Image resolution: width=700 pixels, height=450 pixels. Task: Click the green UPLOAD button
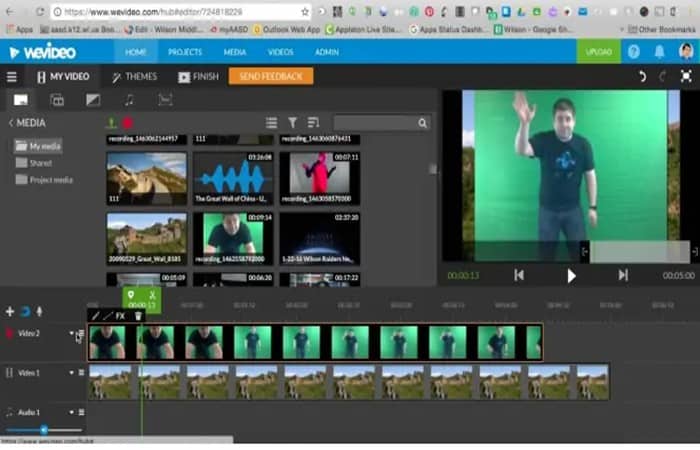click(x=599, y=52)
